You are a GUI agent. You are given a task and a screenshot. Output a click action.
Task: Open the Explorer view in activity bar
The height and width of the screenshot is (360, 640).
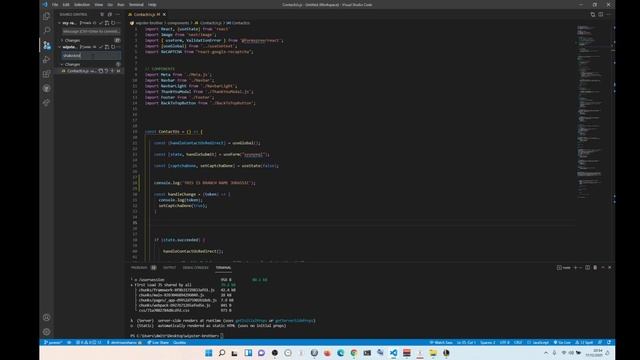[x=47, y=16]
